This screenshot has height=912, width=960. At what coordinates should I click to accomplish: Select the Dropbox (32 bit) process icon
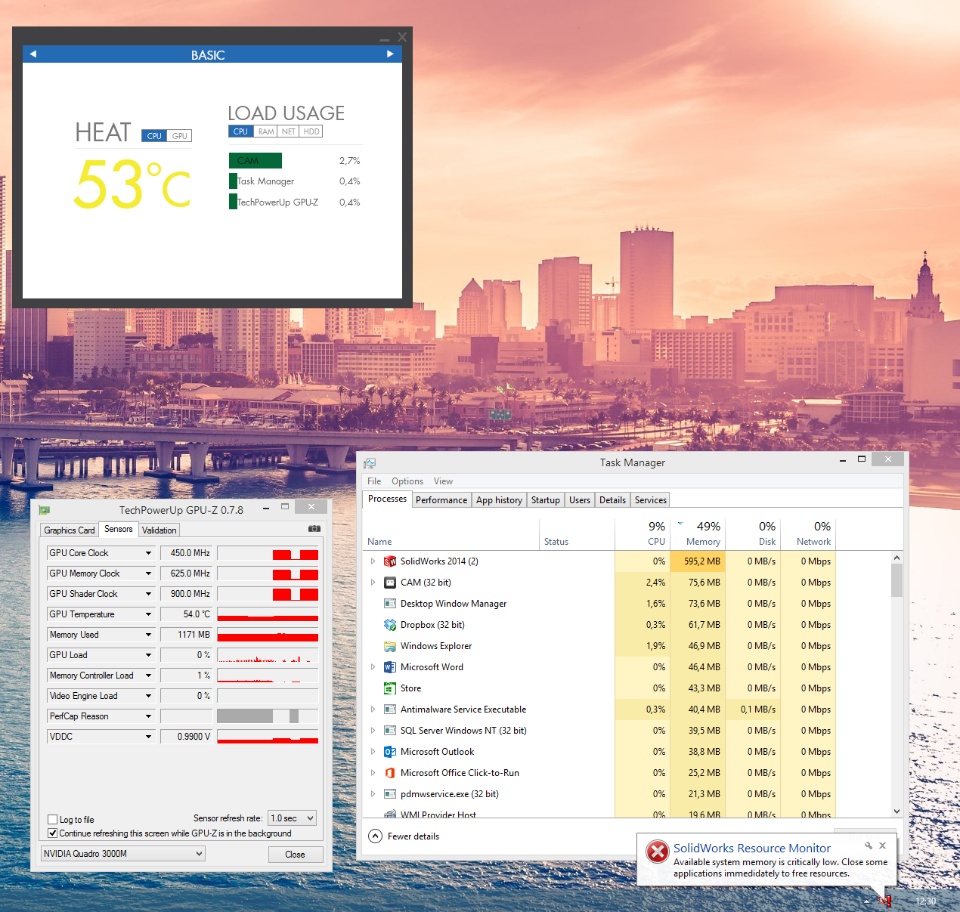coord(389,625)
